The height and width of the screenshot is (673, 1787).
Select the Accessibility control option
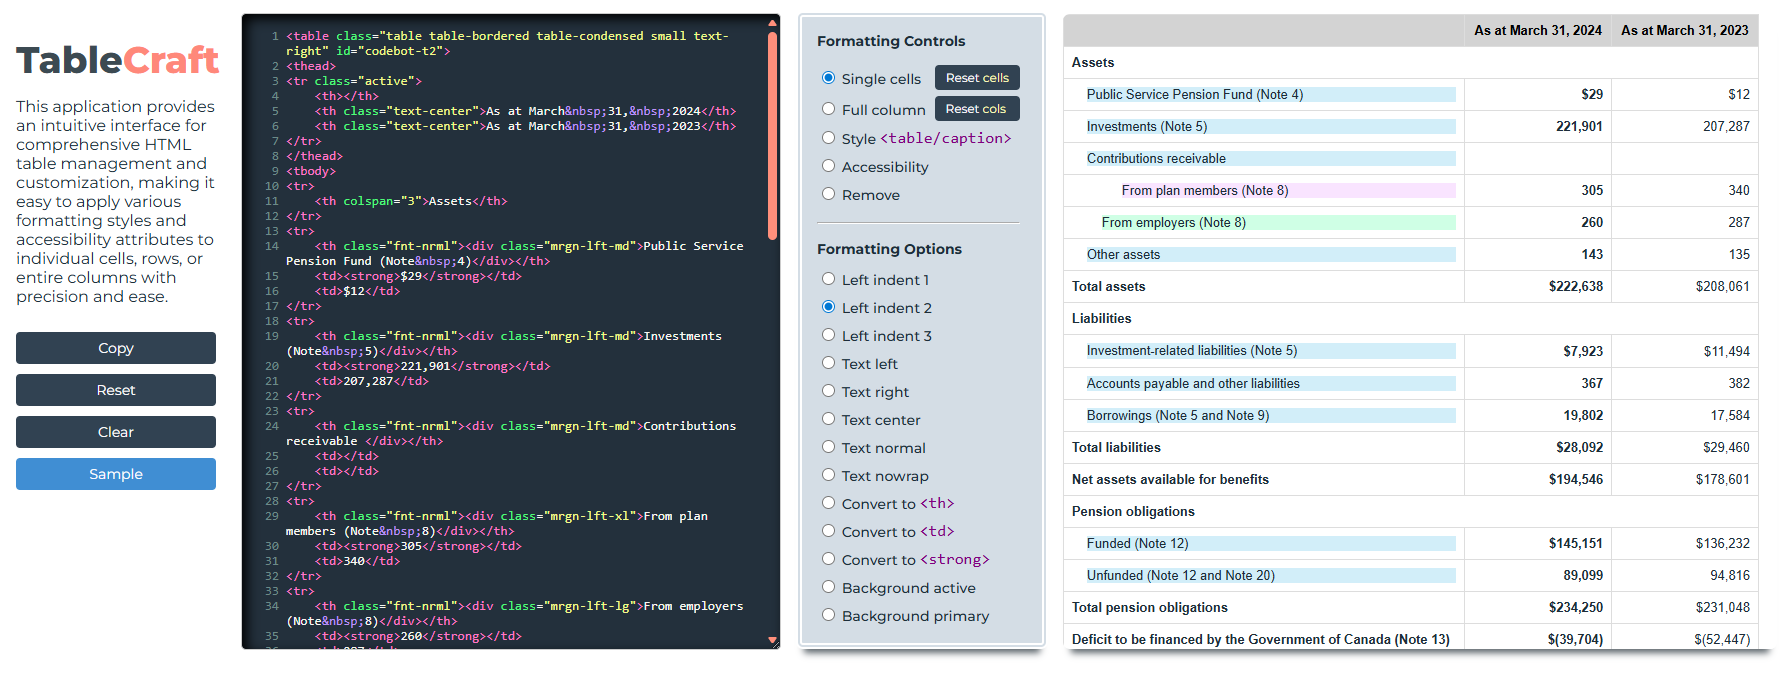pos(828,166)
